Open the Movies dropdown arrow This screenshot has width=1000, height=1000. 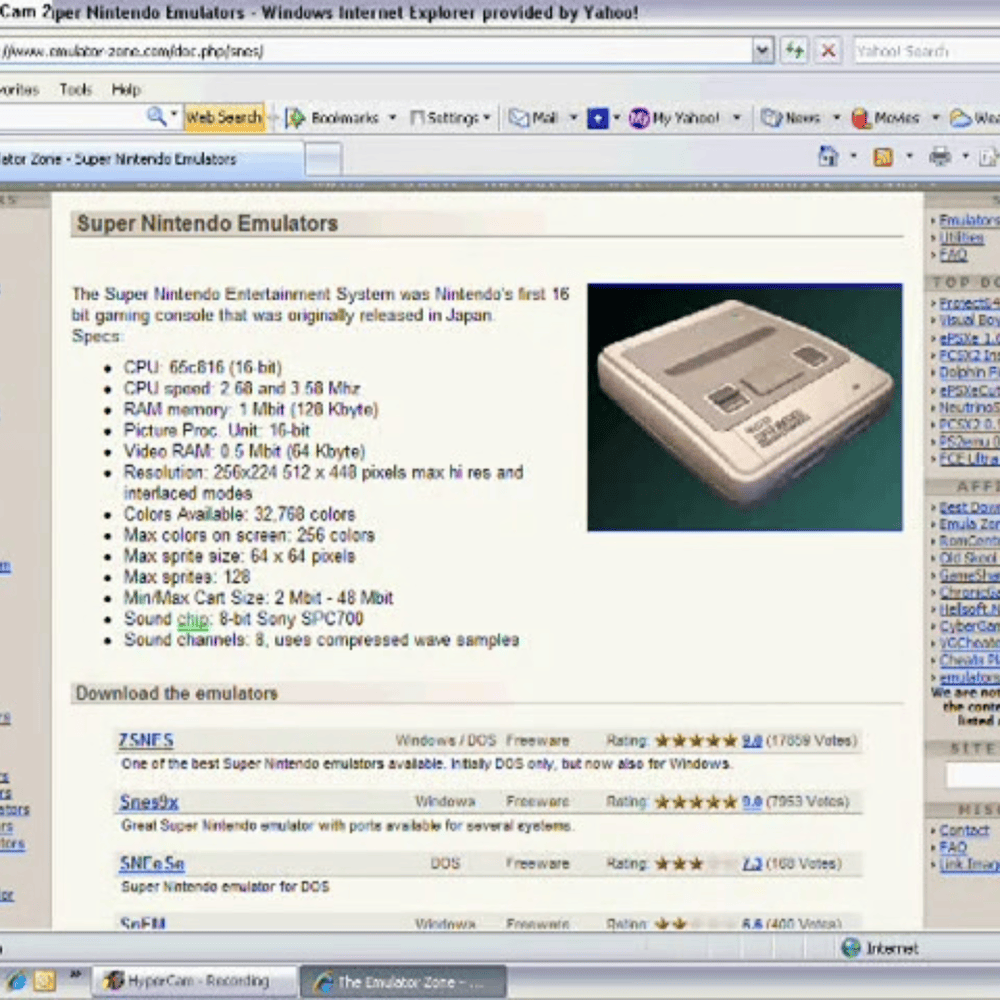click(936, 118)
